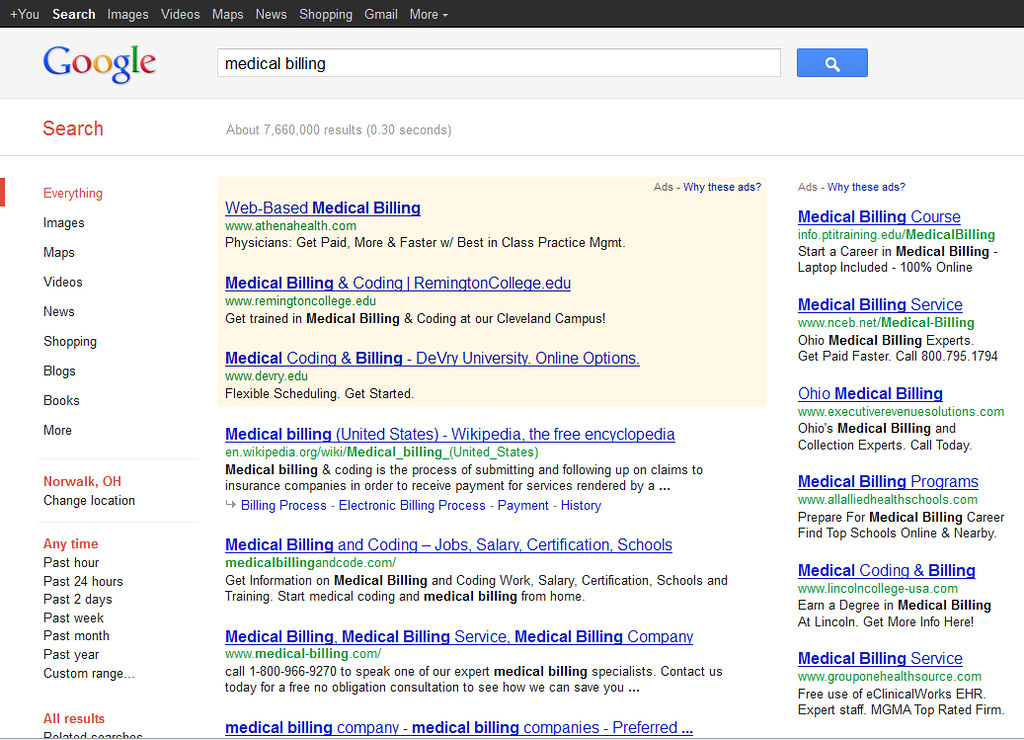Viewport: 1024px width, 740px height.
Task: Open Electronic Billing Process sublink
Action: pos(412,506)
